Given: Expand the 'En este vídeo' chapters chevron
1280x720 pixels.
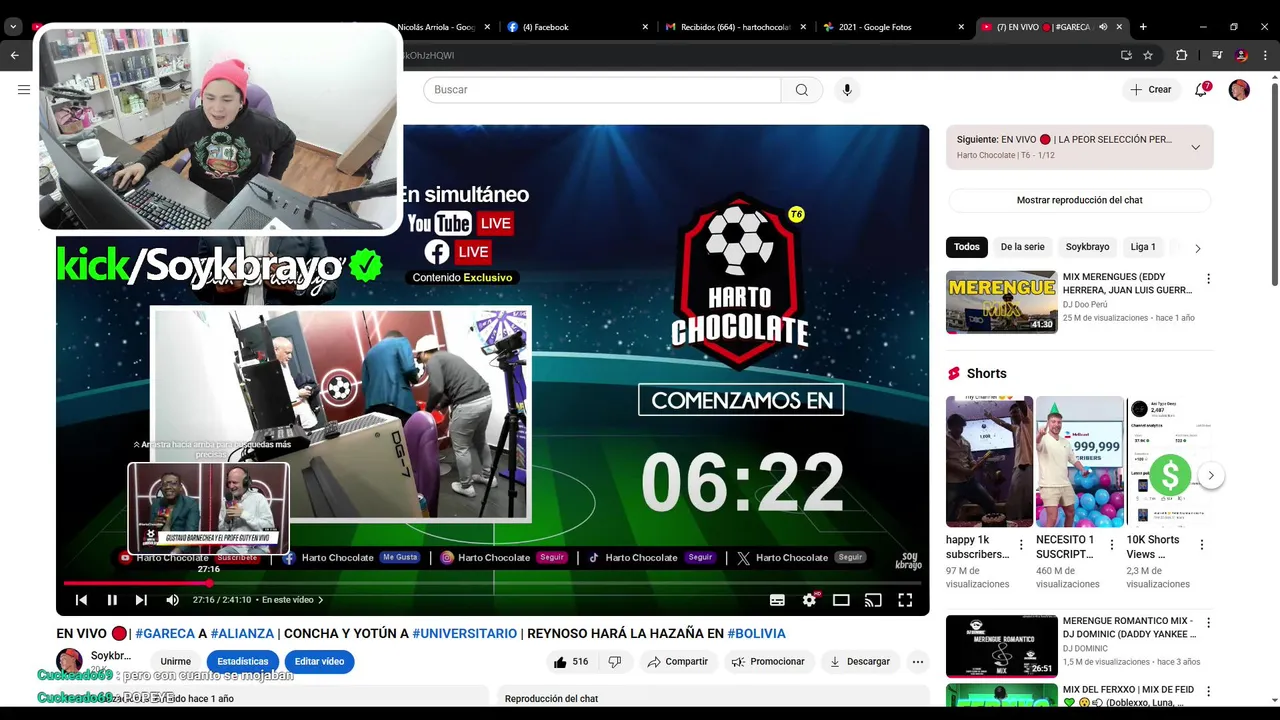Looking at the screenshot, I should (x=320, y=600).
